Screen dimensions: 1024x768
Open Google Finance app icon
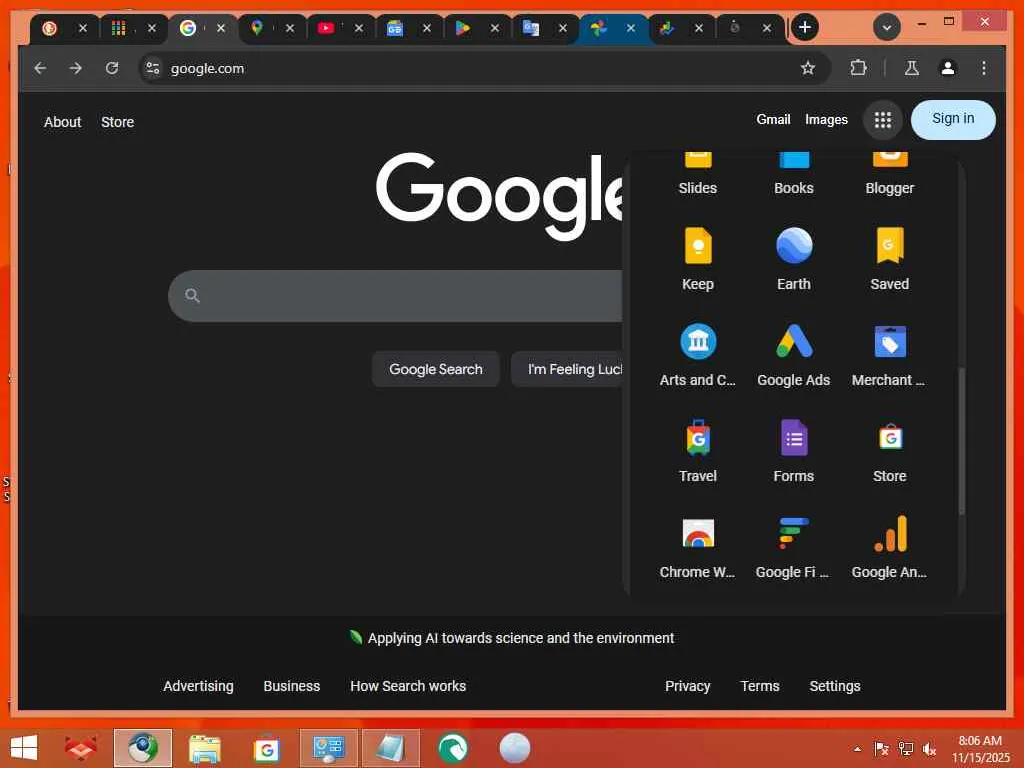point(793,547)
